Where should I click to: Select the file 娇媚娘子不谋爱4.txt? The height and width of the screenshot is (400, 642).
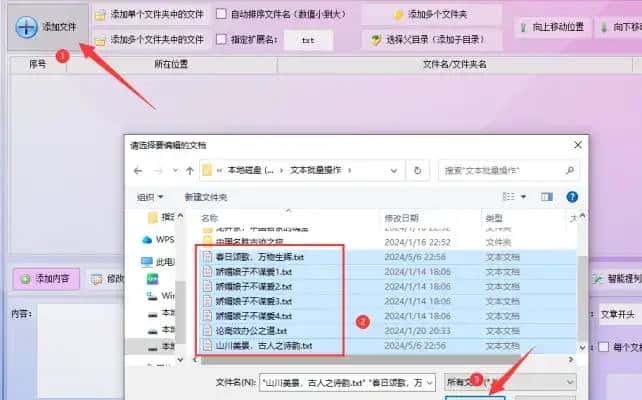(254, 316)
